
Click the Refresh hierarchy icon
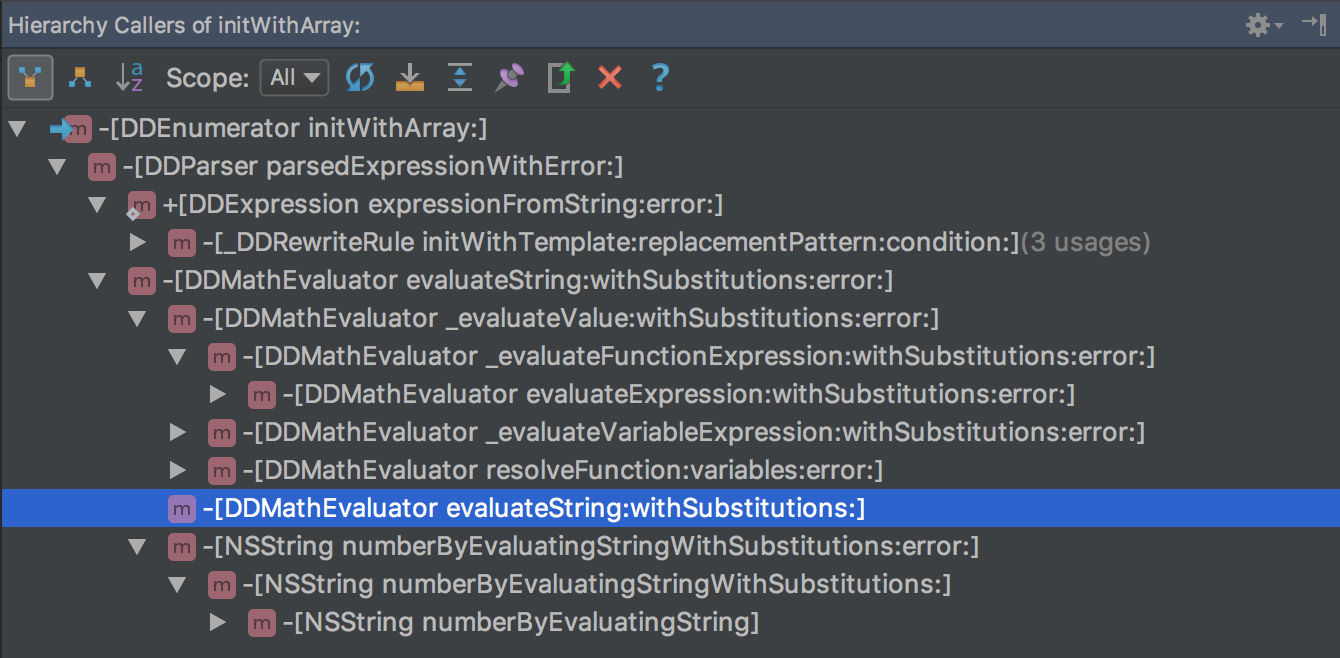(360, 77)
